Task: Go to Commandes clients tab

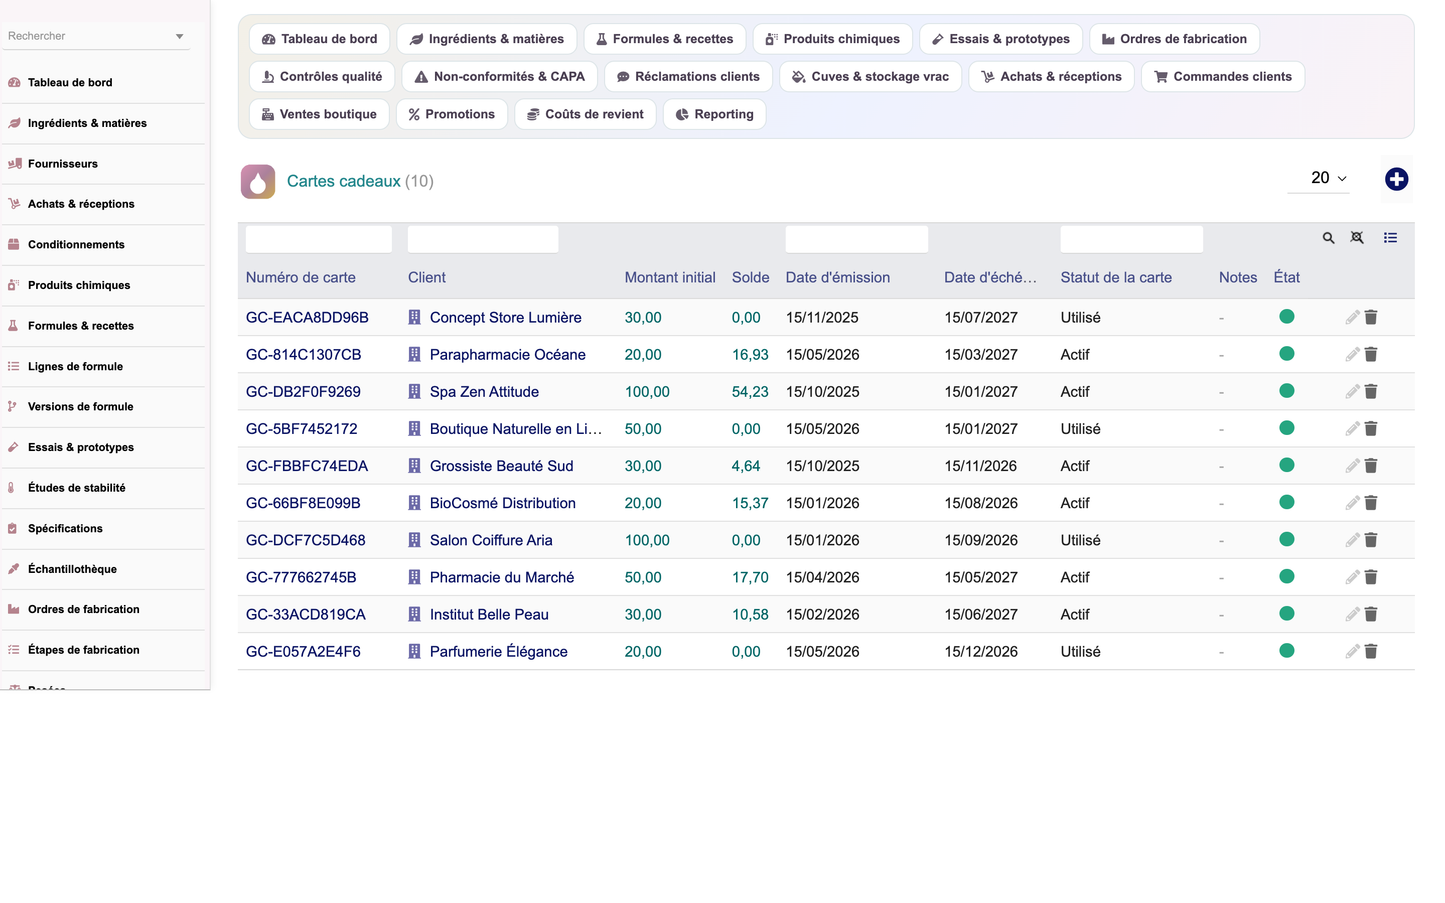Action: pos(1223,76)
